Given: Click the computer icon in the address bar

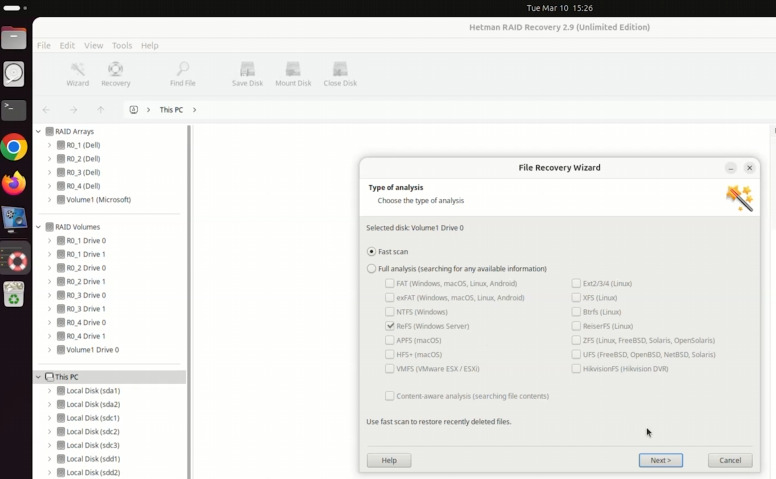Looking at the screenshot, I should [x=134, y=110].
